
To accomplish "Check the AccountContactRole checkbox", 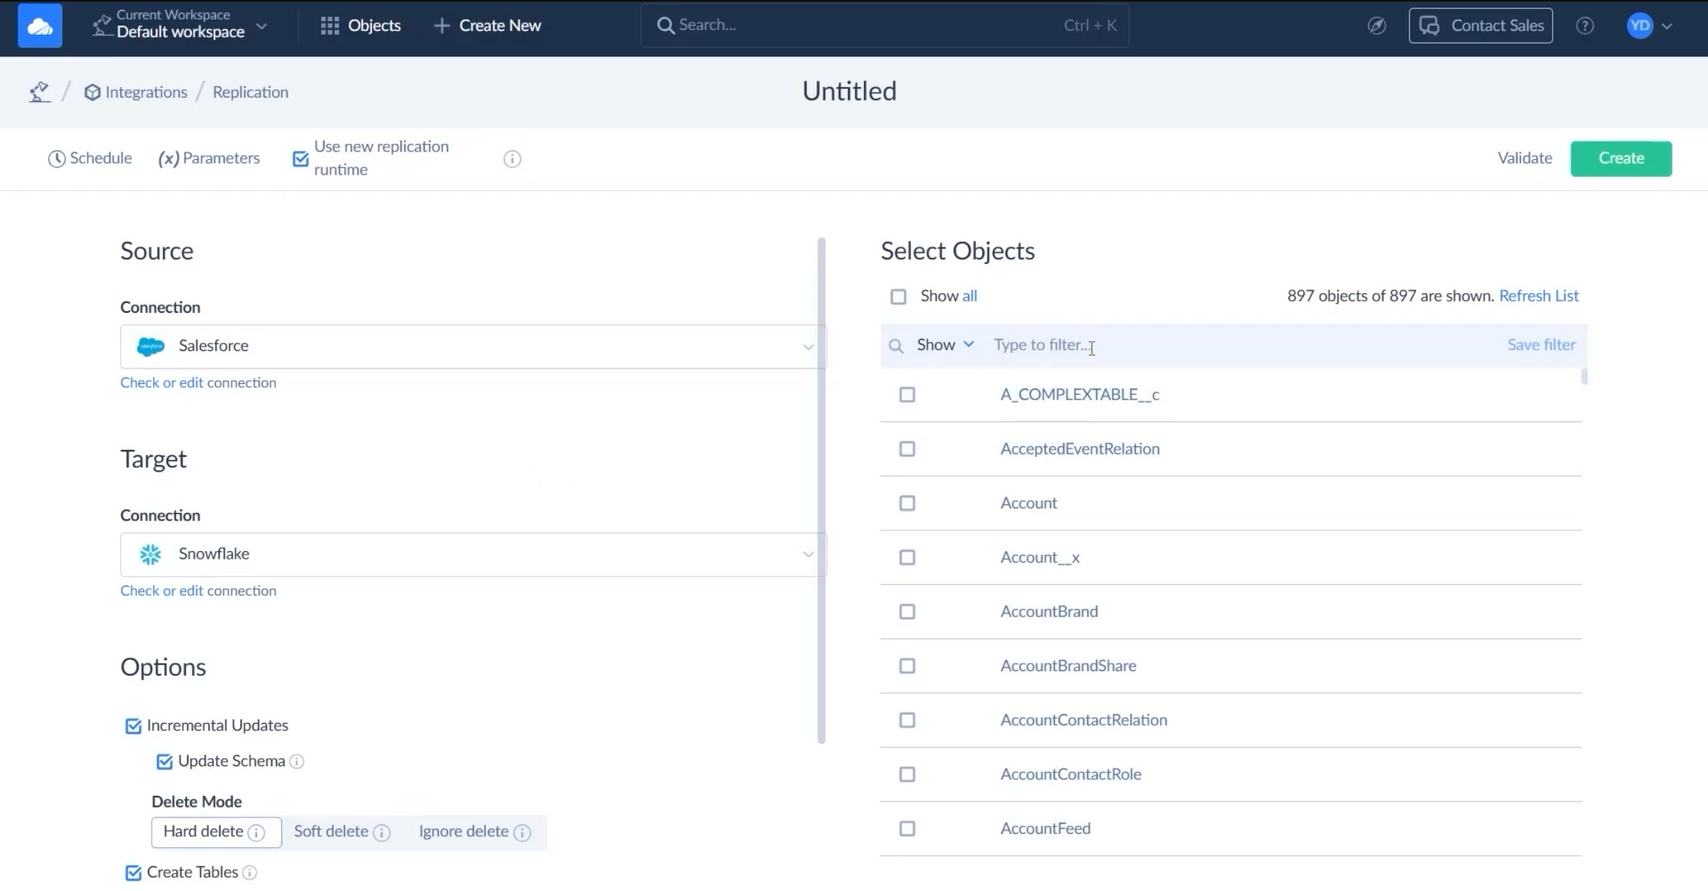I will [x=907, y=775].
